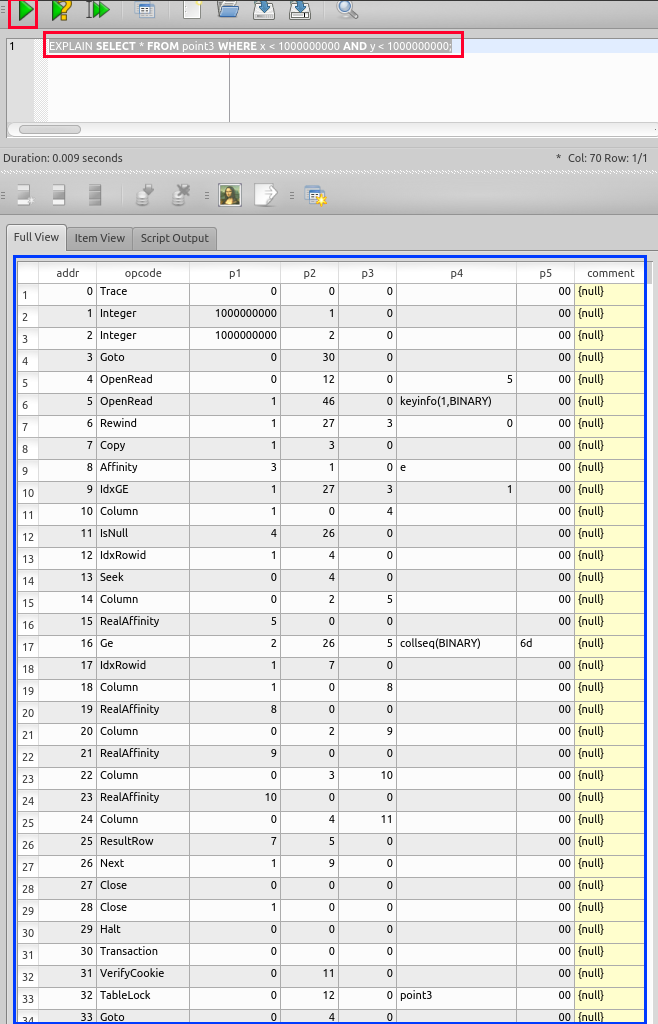
Task: Click the rollback database icon with X
Action: (181, 195)
